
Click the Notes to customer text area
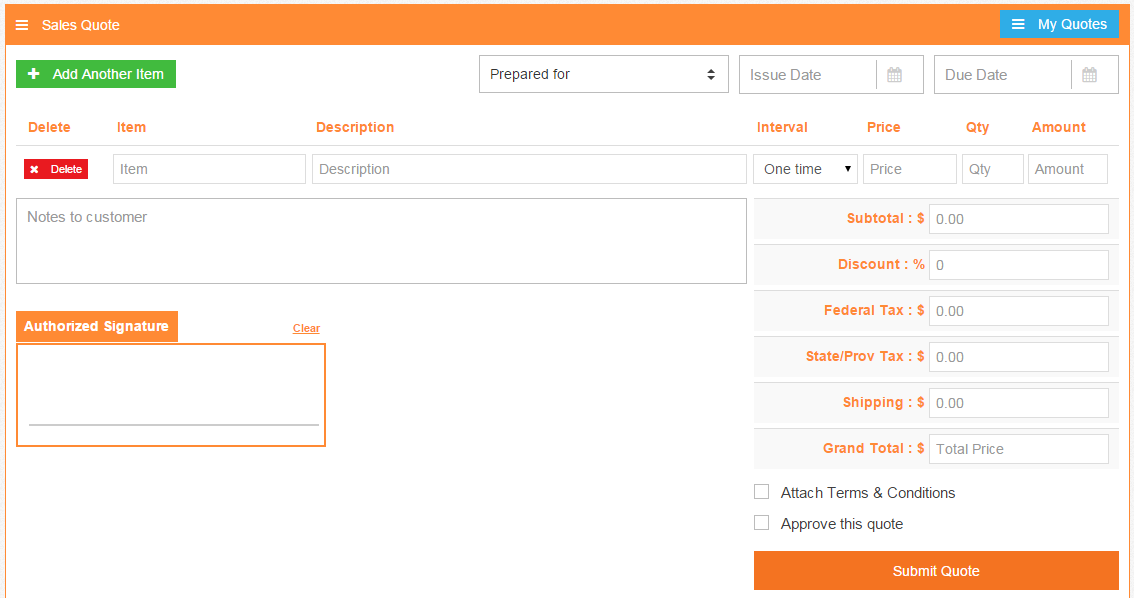tap(381, 240)
